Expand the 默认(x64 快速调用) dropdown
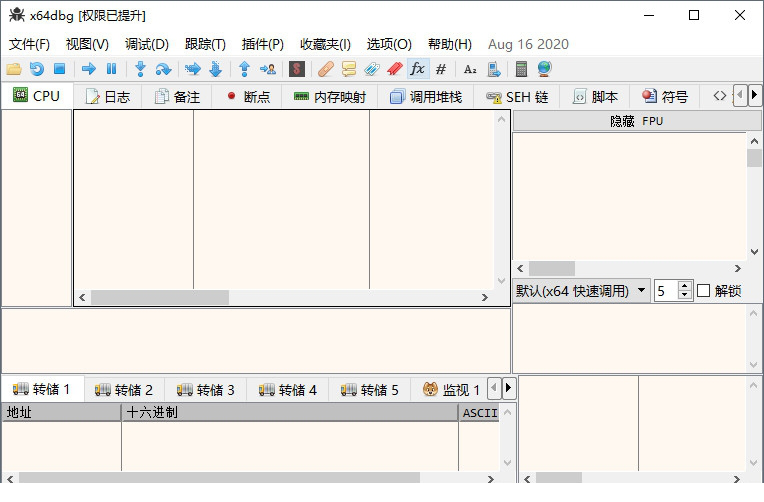Viewport: 764px width, 502px height. [x=581, y=291]
